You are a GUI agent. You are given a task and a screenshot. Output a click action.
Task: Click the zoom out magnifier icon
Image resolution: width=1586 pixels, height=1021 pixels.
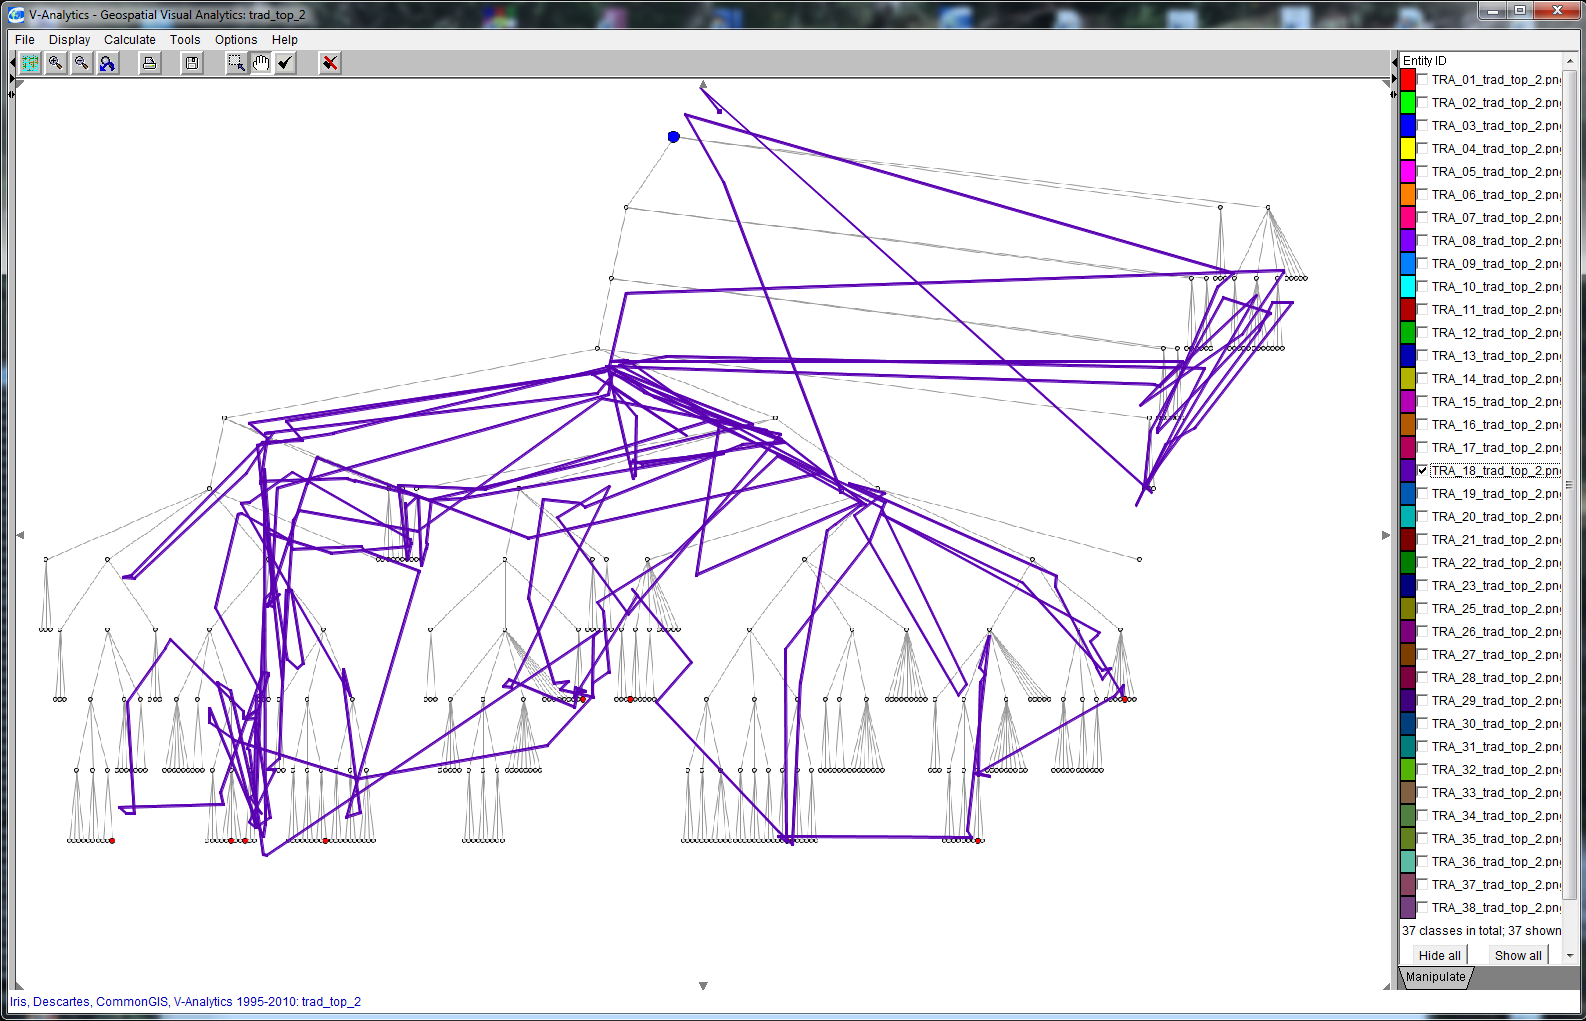tap(82, 63)
